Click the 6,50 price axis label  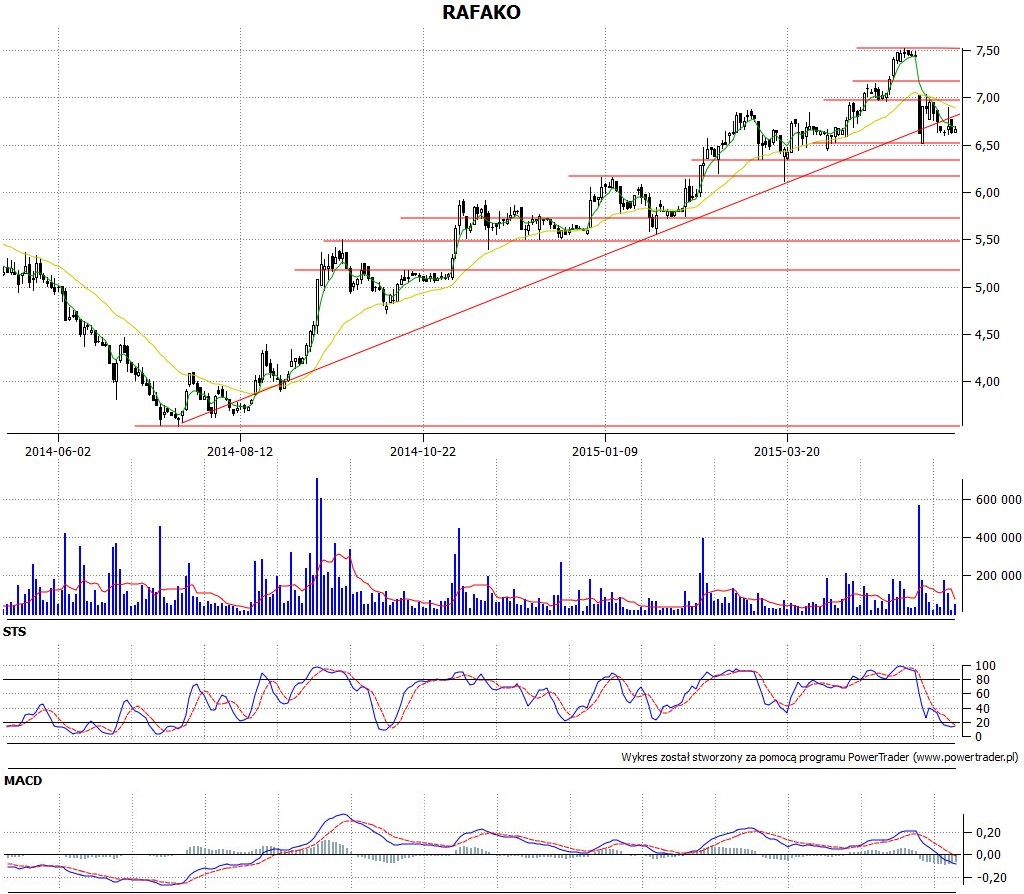(987, 146)
